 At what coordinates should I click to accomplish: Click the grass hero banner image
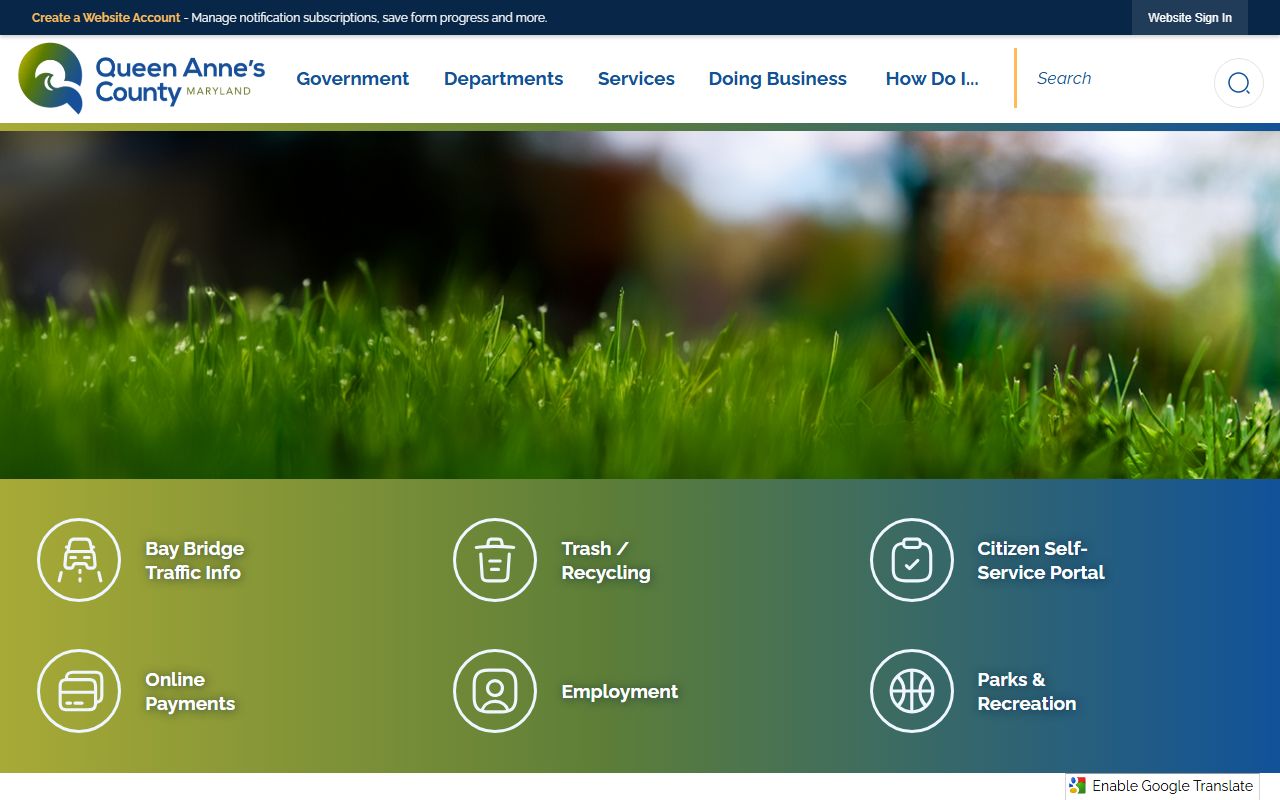pyautogui.click(x=640, y=305)
